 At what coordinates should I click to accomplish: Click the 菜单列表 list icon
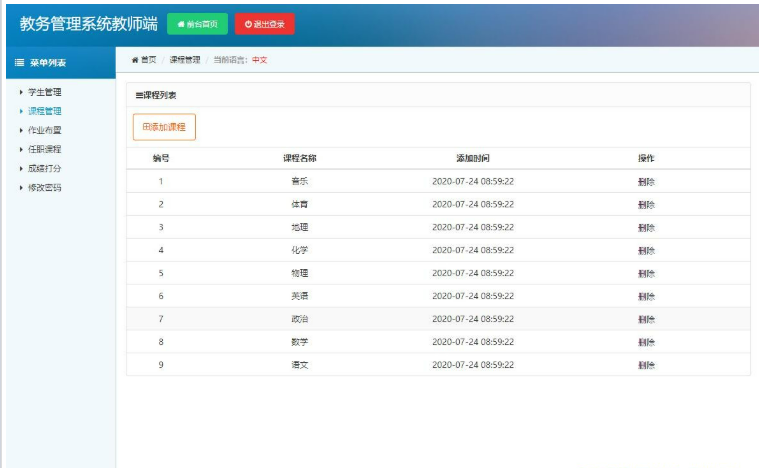coord(19,62)
